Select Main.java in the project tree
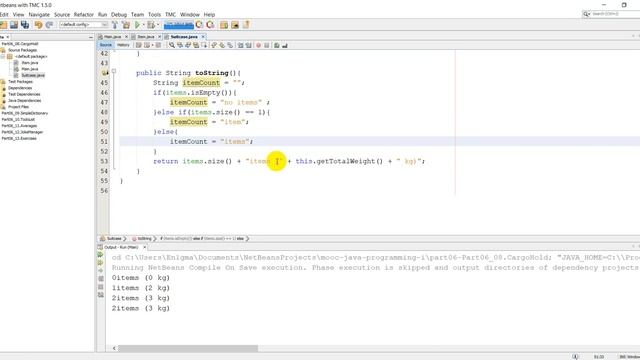This screenshot has height=360, width=640. [x=30, y=69]
